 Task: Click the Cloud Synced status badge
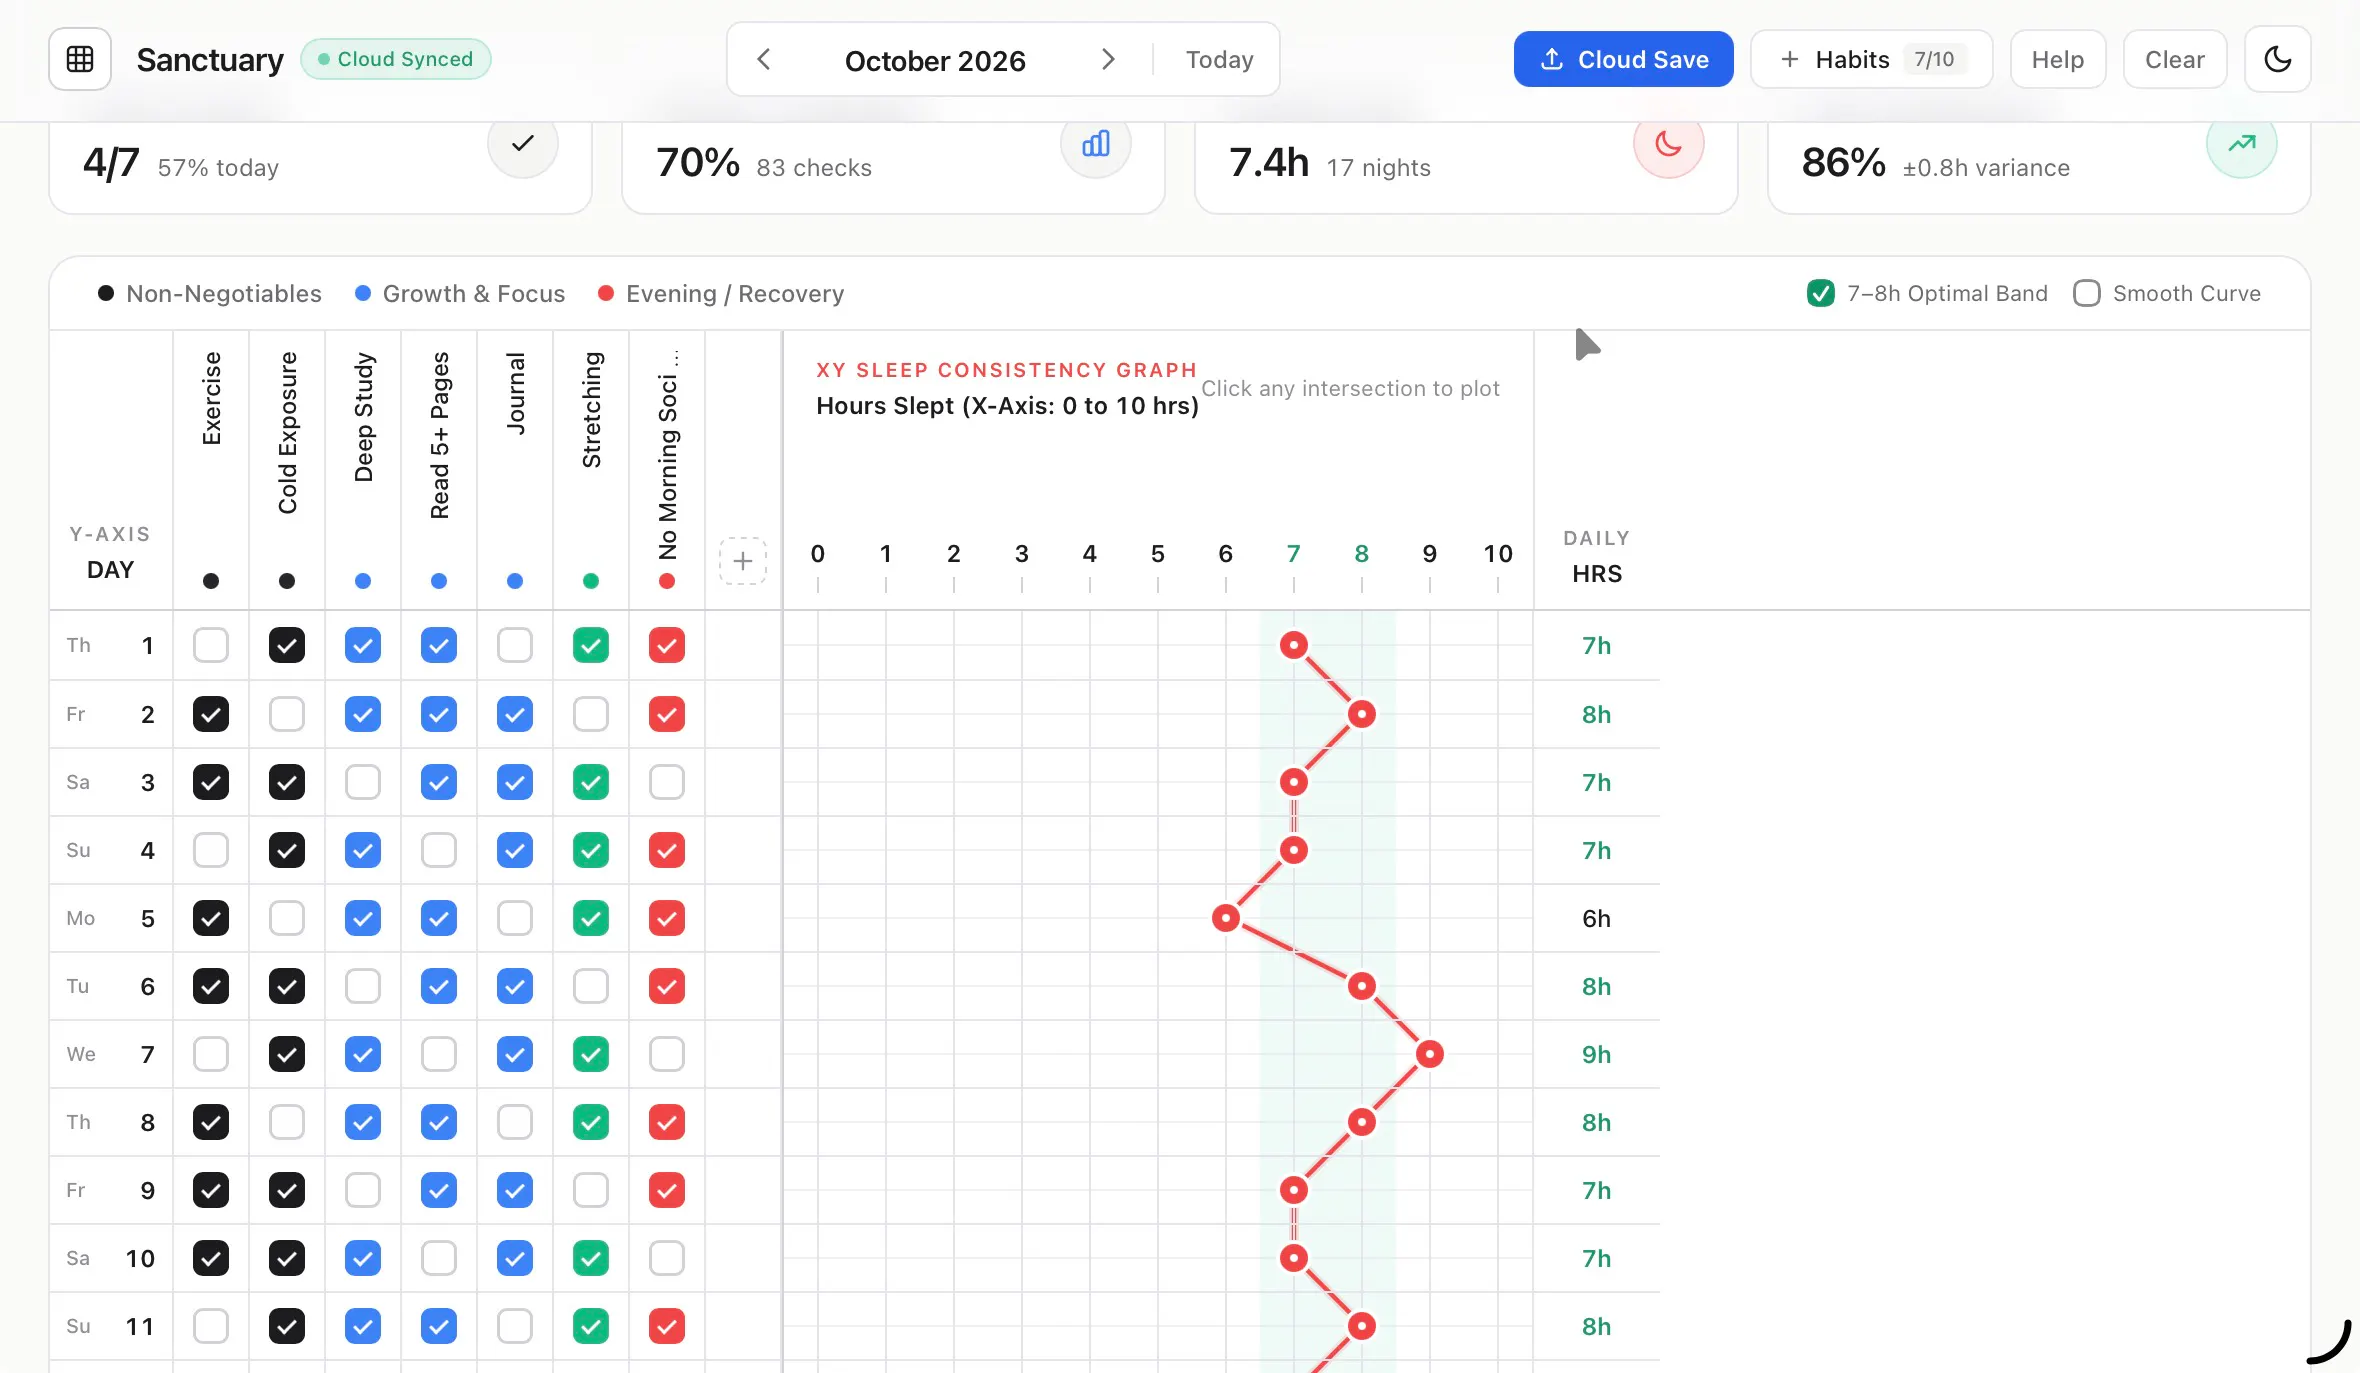tap(396, 59)
